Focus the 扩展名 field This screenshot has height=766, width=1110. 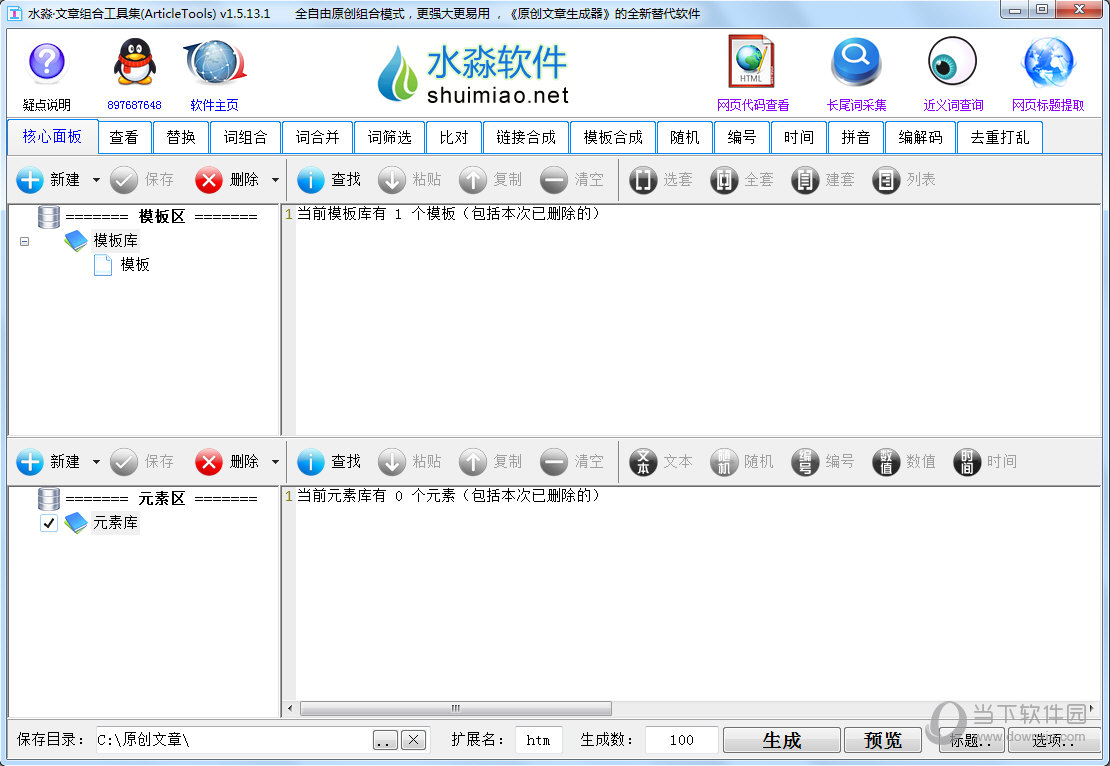tap(539, 741)
